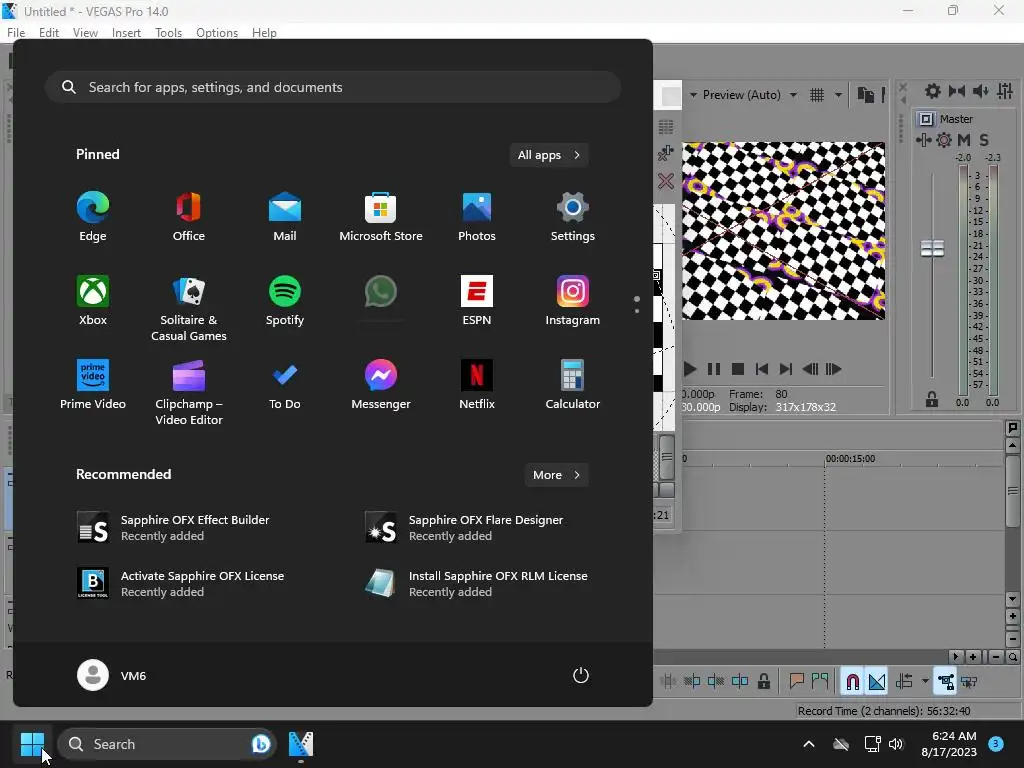This screenshot has height=768, width=1024.
Task: Launch Messenger from pinned apps
Action: click(381, 385)
